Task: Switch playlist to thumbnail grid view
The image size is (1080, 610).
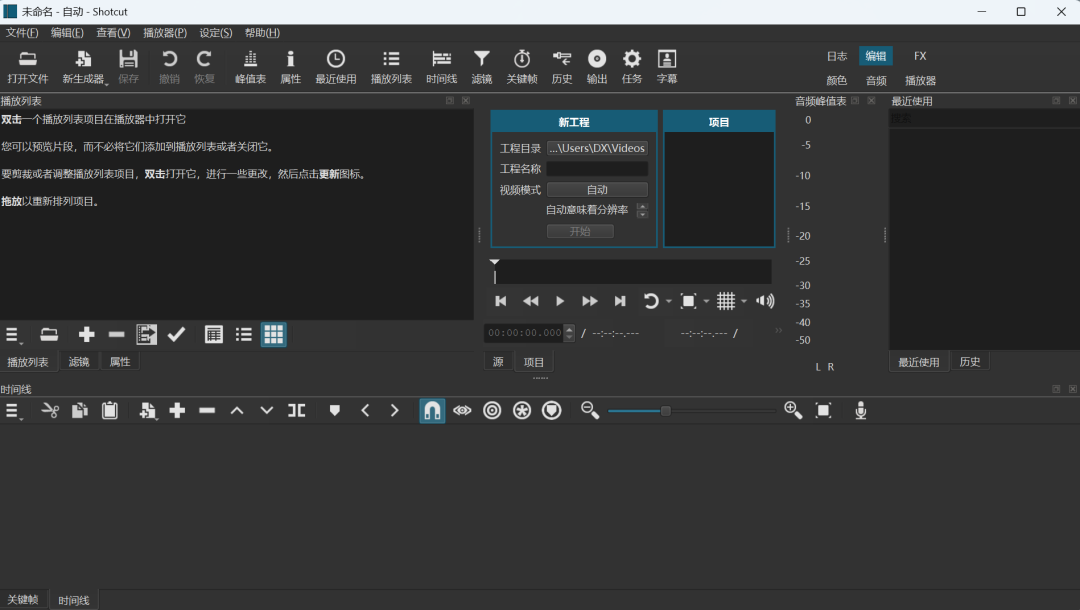Action: [273, 335]
